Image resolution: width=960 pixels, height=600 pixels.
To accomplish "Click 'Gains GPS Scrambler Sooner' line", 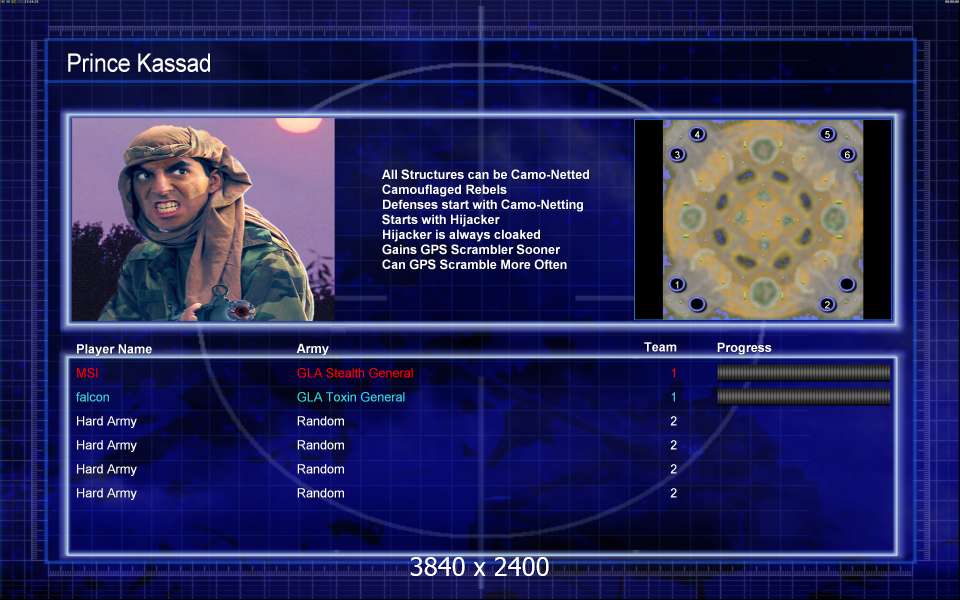I will coord(471,249).
